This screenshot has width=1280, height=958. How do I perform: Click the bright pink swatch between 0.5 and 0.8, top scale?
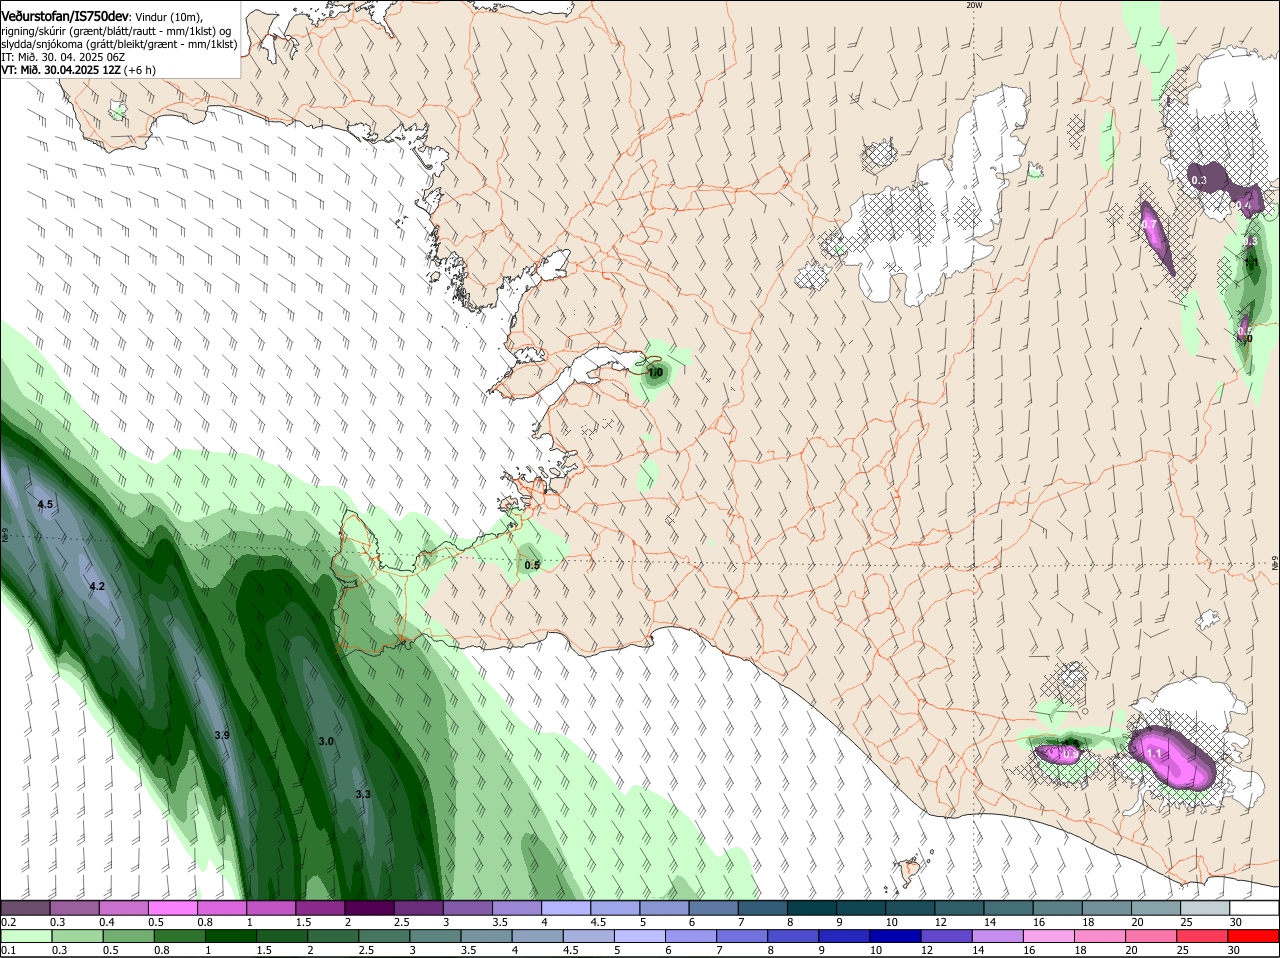[x=172, y=908]
